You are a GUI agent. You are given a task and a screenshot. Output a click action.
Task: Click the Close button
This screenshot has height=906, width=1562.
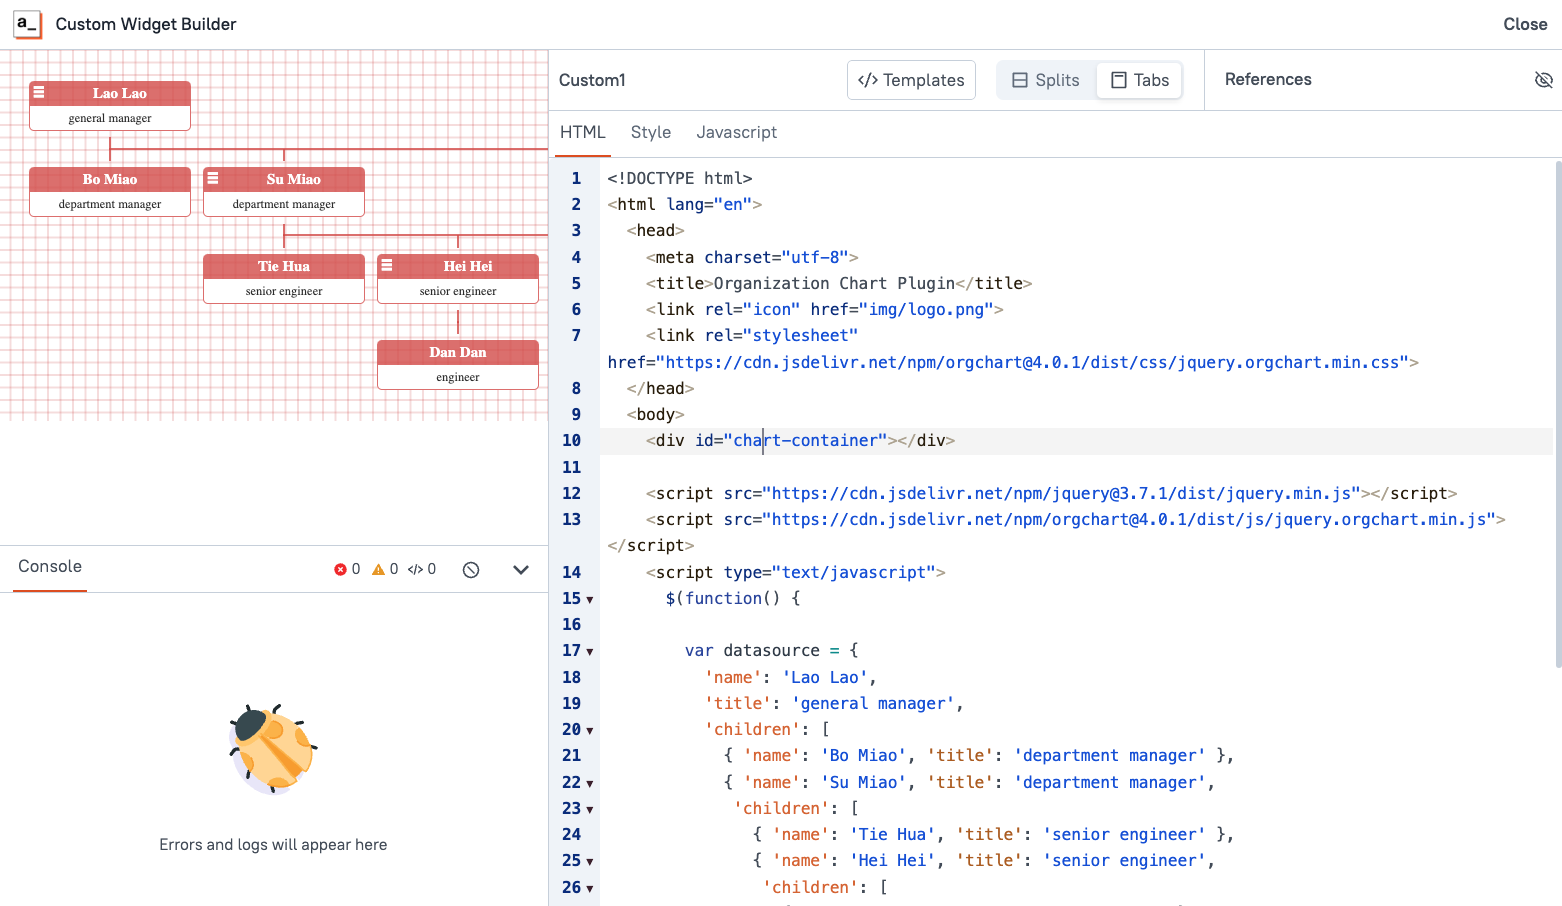[1524, 24]
